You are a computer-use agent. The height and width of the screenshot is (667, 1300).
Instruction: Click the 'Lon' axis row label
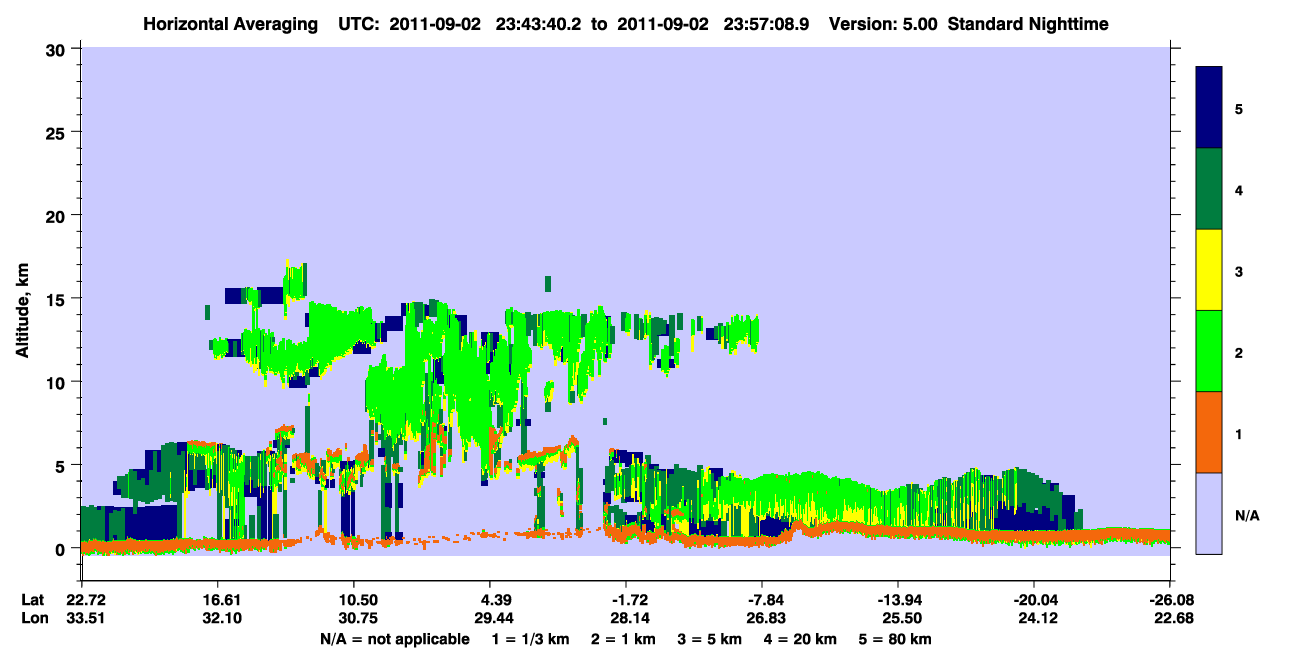coord(33,618)
